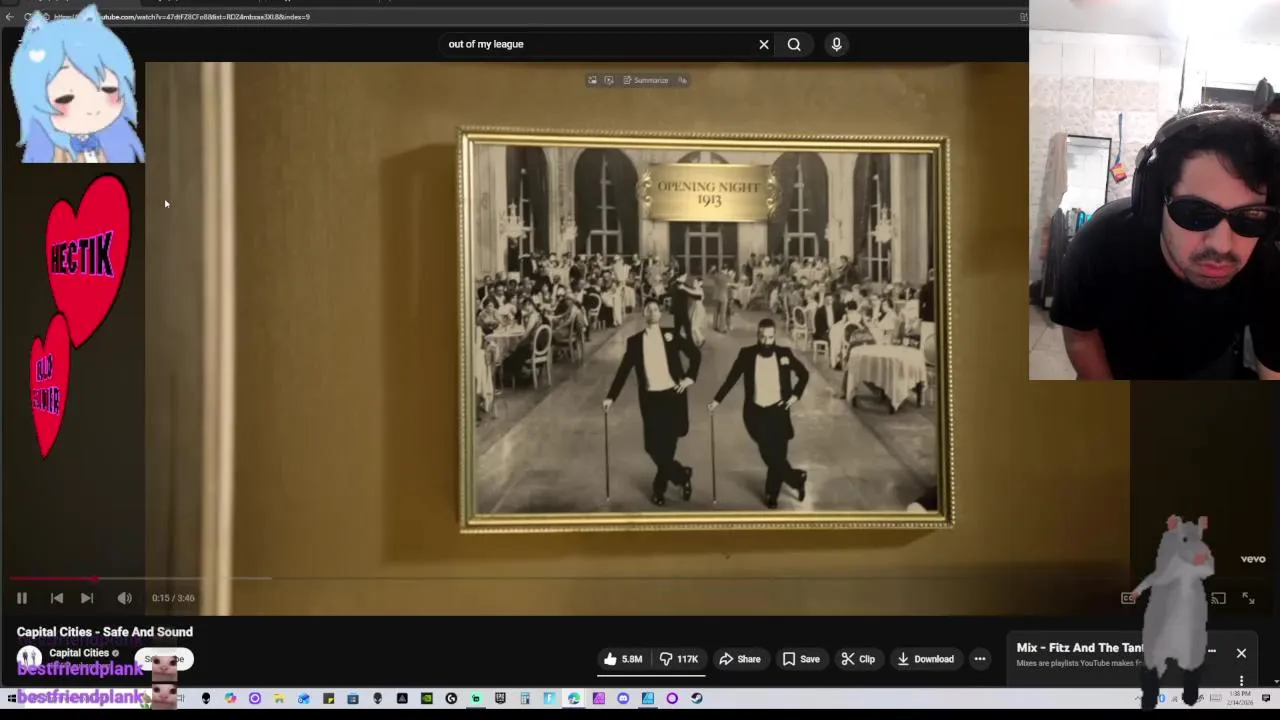Save the video to a playlist
This screenshot has width=1280, height=720.
(x=801, y=659)
